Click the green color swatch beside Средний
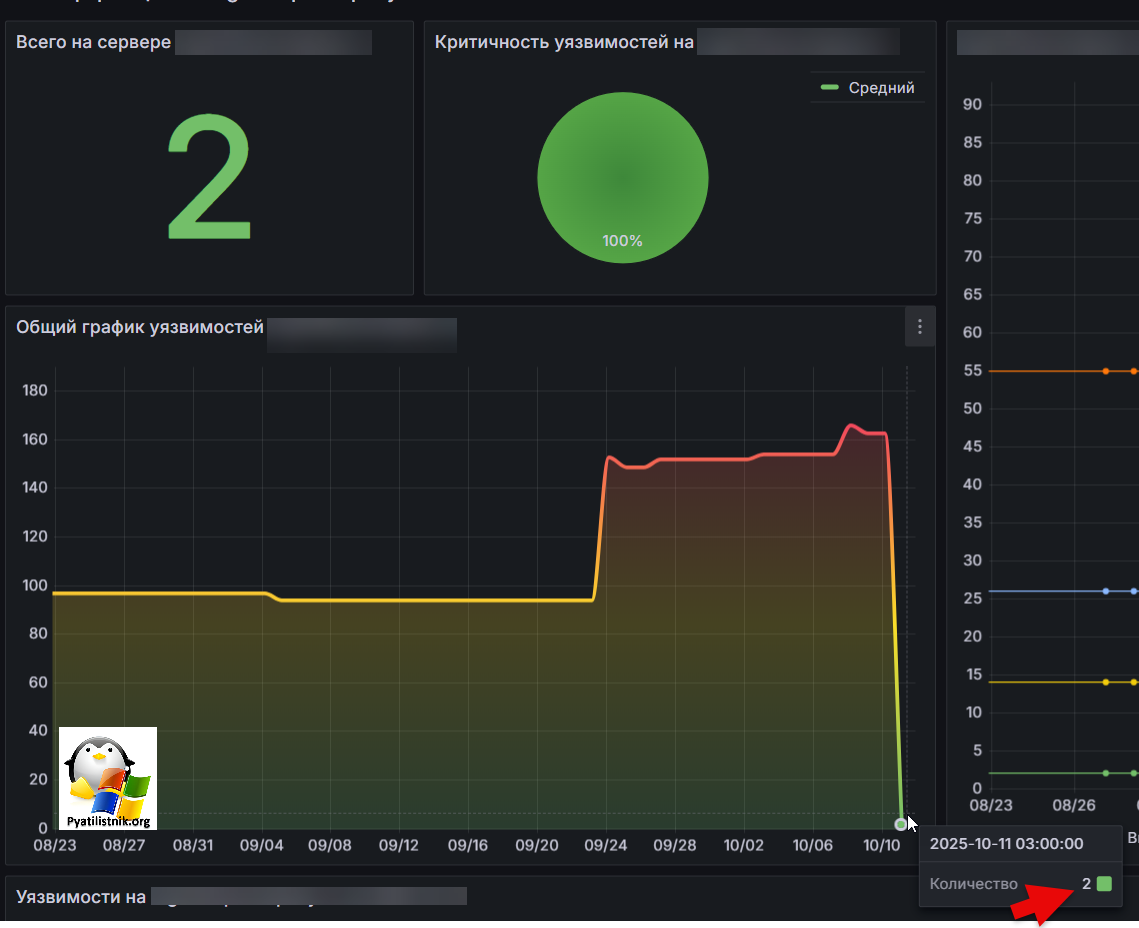Viewport: 1139px width, 928px height. (829, 88)
